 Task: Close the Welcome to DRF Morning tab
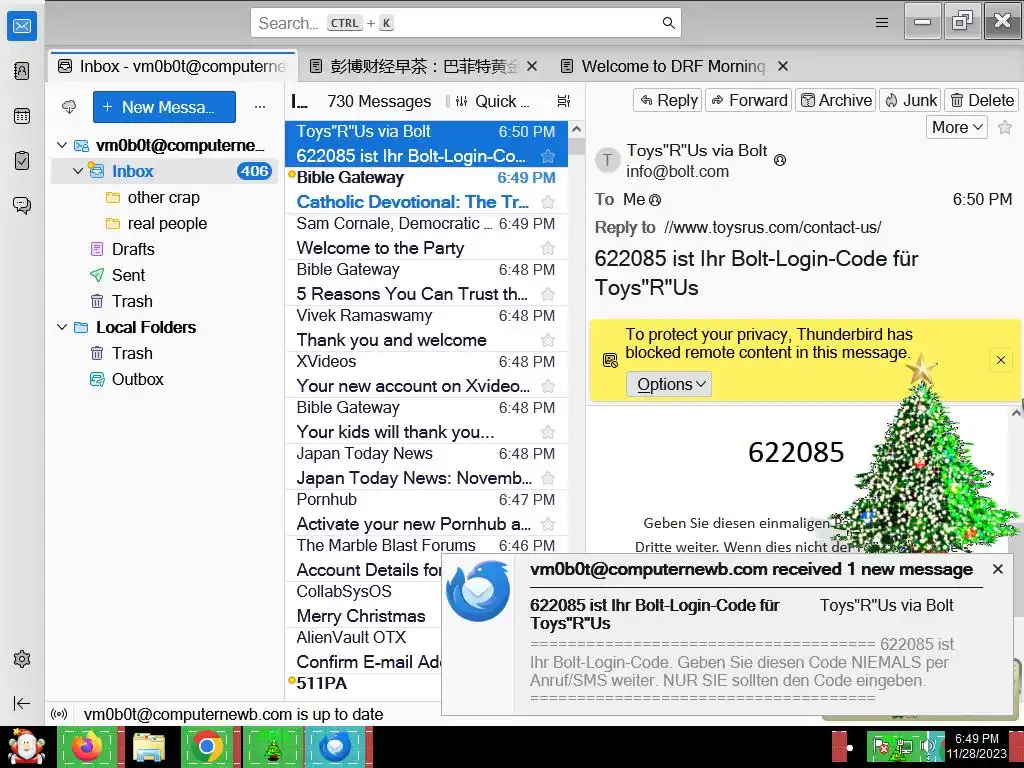(783, 66)
